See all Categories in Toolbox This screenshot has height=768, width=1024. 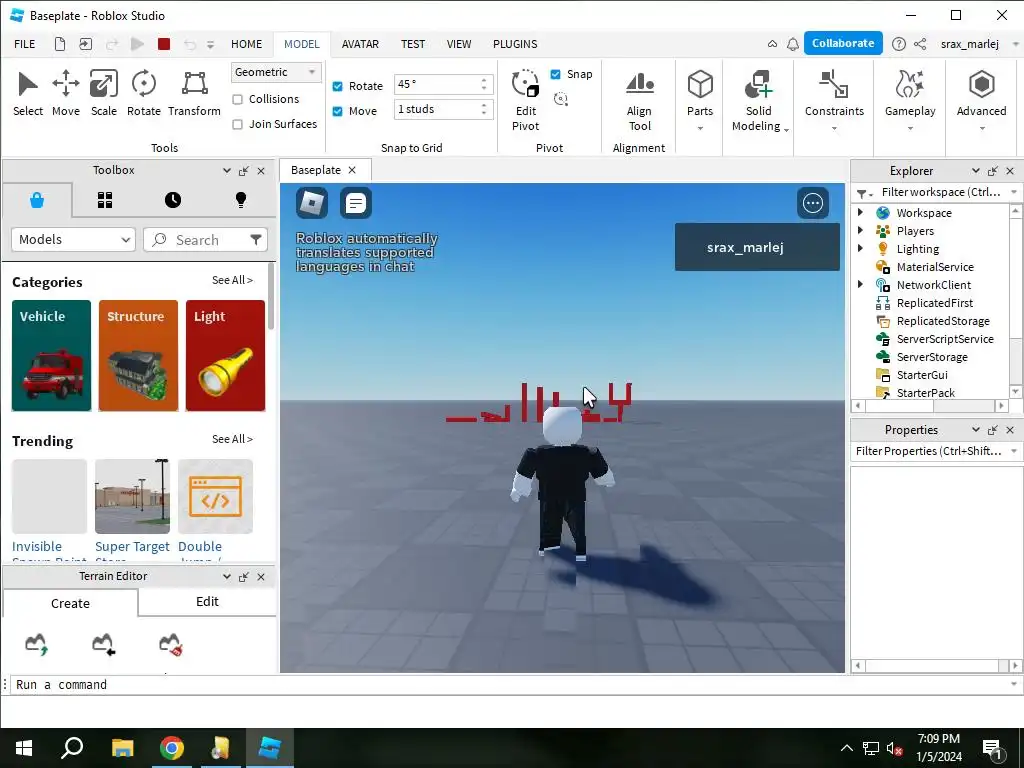pos(232,280)
